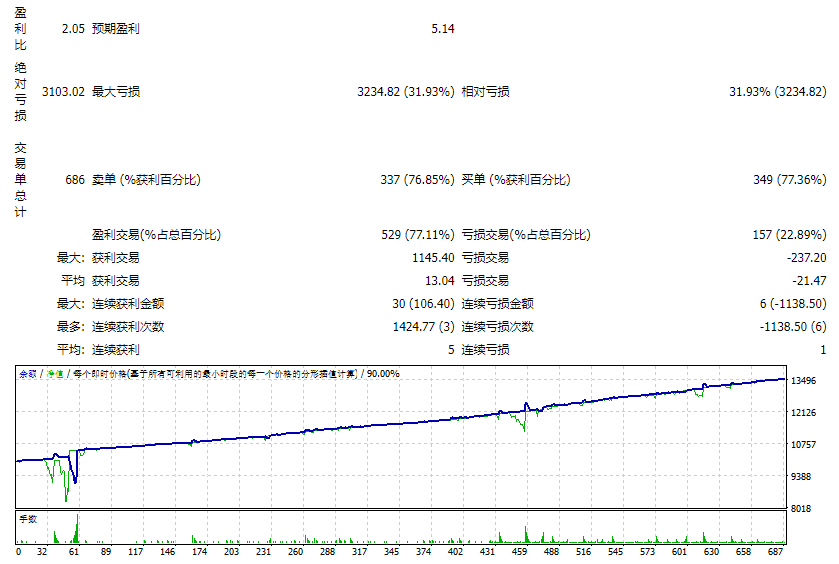839x564 pixels.
Task: Select the 手数 label in volume panel
Action: [28, 519]
